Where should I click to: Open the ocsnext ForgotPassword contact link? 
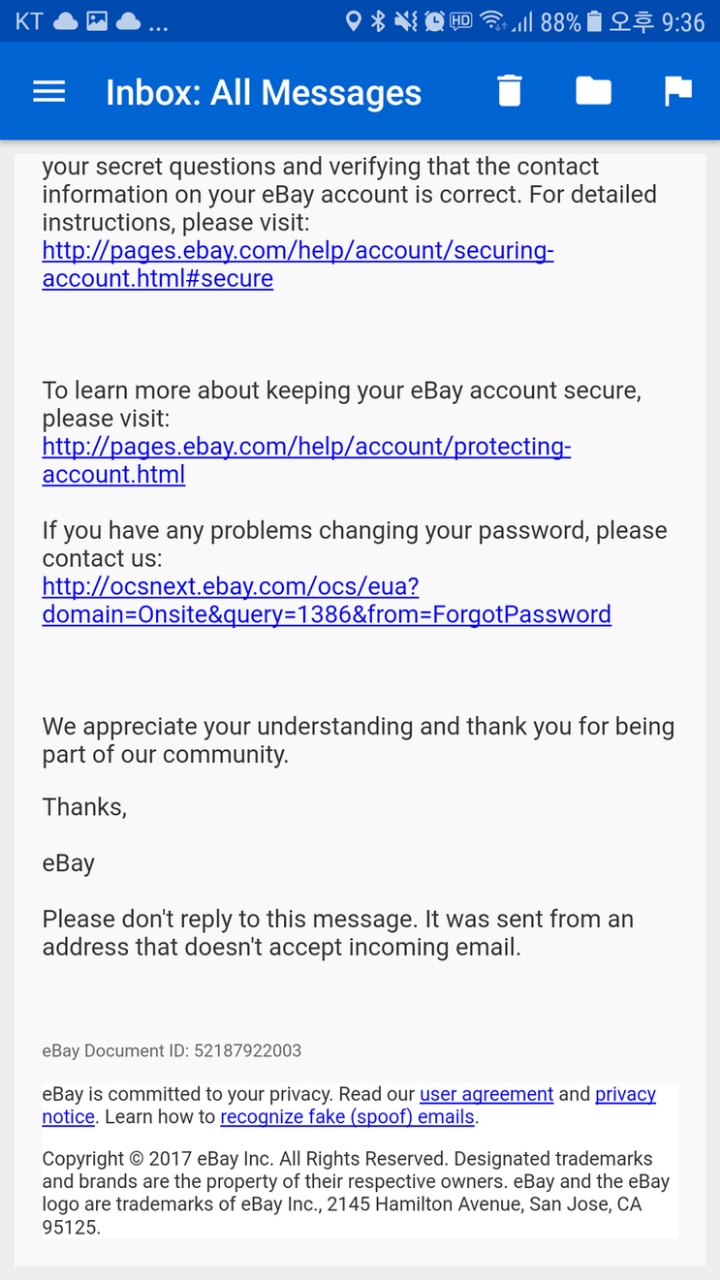coord(326,600)
